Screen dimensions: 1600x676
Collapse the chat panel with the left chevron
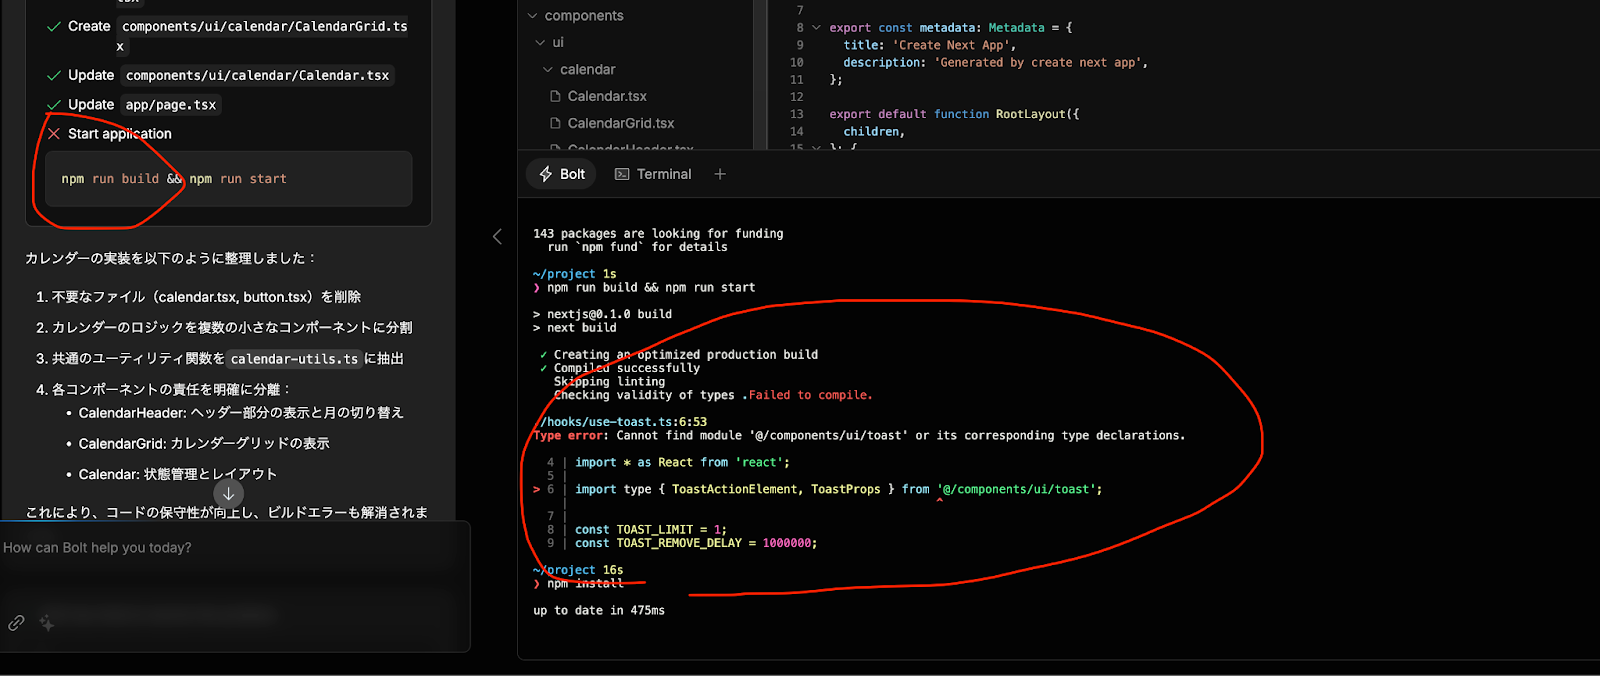497,236
